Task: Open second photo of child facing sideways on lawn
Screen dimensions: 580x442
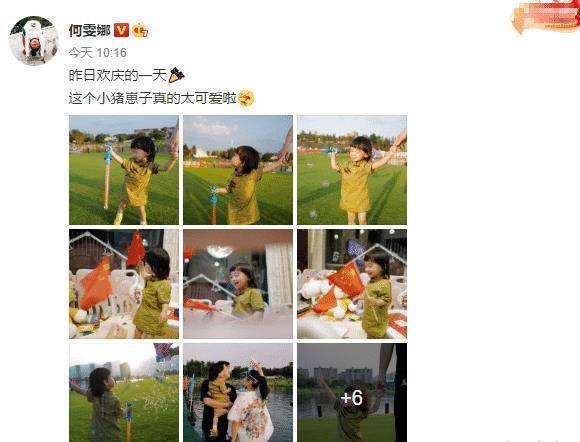Action: click(238, 170)
